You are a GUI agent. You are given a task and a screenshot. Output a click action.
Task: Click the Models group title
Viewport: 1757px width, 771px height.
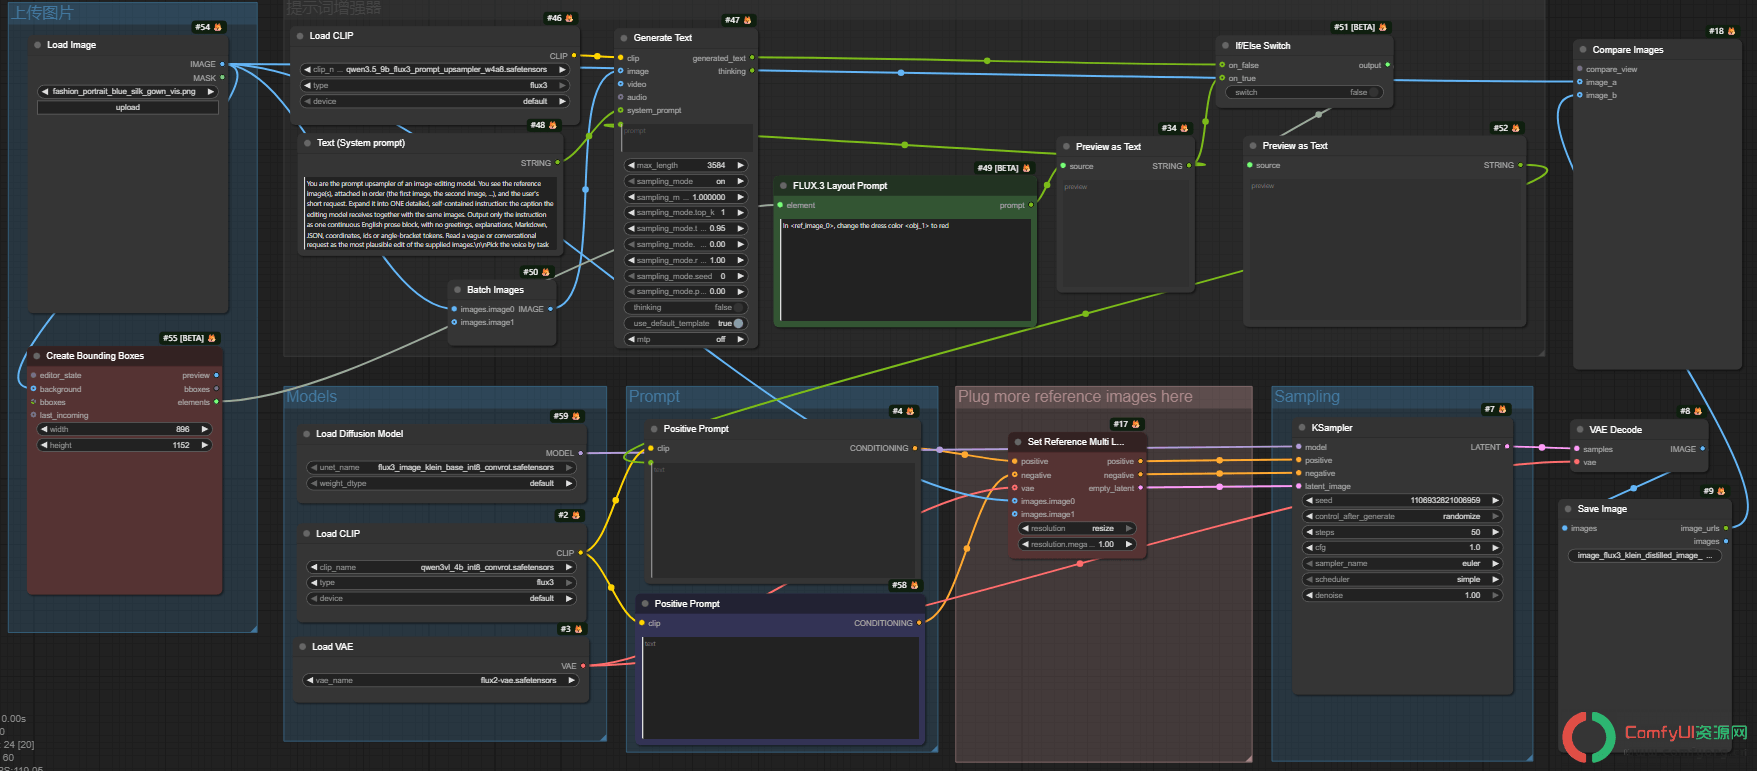tap(312, 397)
